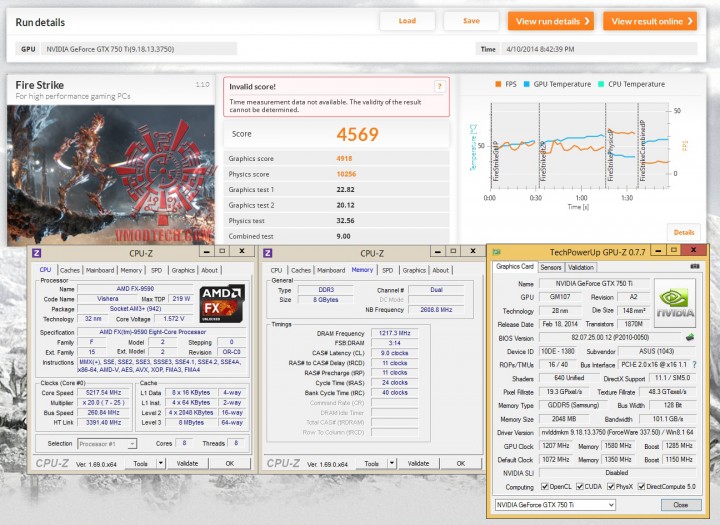Click the DRAM Frequency 1217.3 MHz value

(395, 333)
